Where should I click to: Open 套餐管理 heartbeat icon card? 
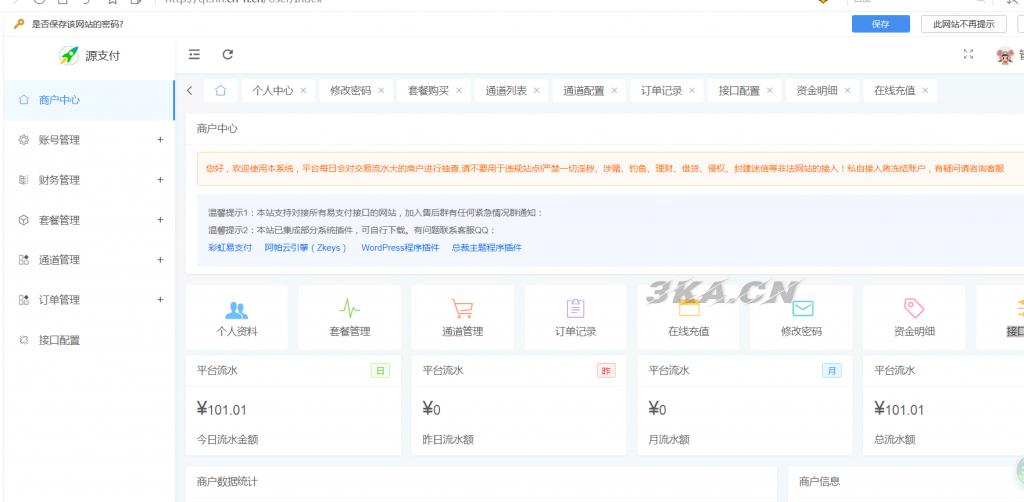click(349, 318)
